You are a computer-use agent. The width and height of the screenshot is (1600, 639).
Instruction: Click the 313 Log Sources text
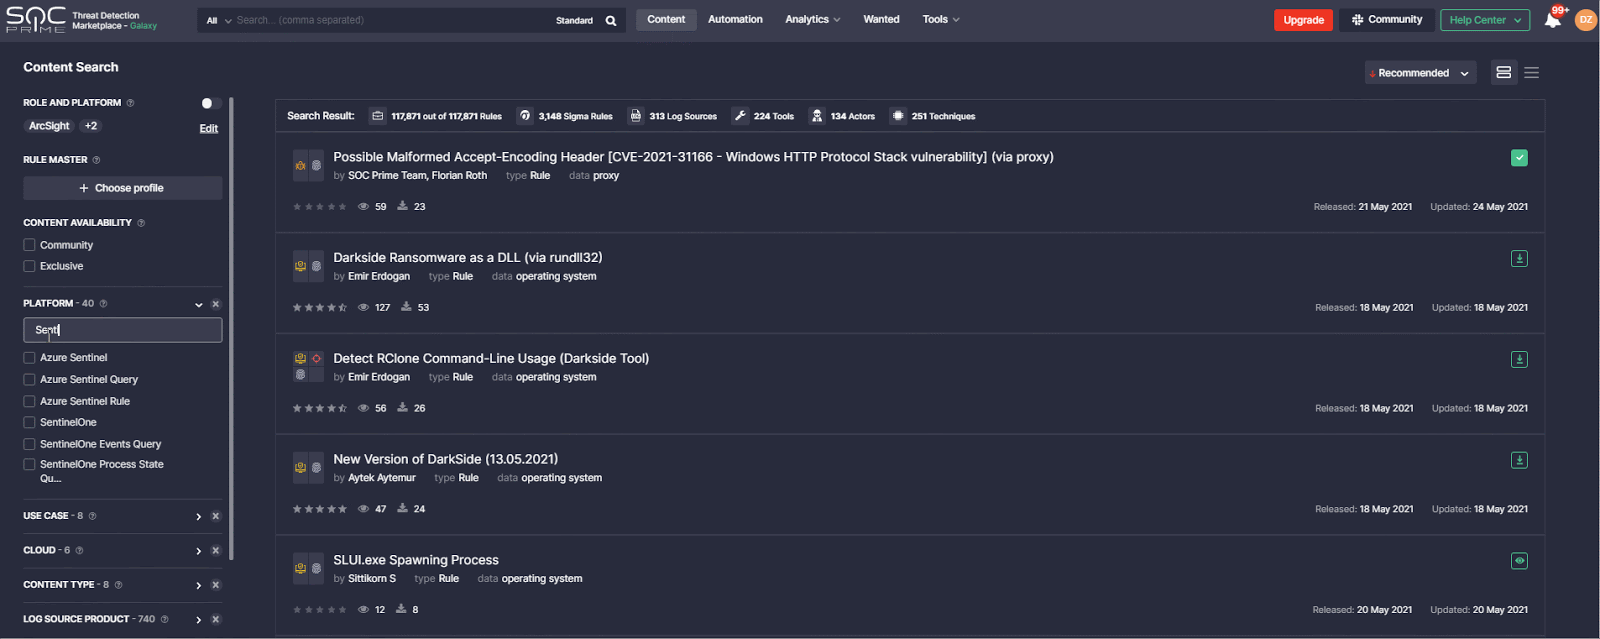click(x=683, y=117)
